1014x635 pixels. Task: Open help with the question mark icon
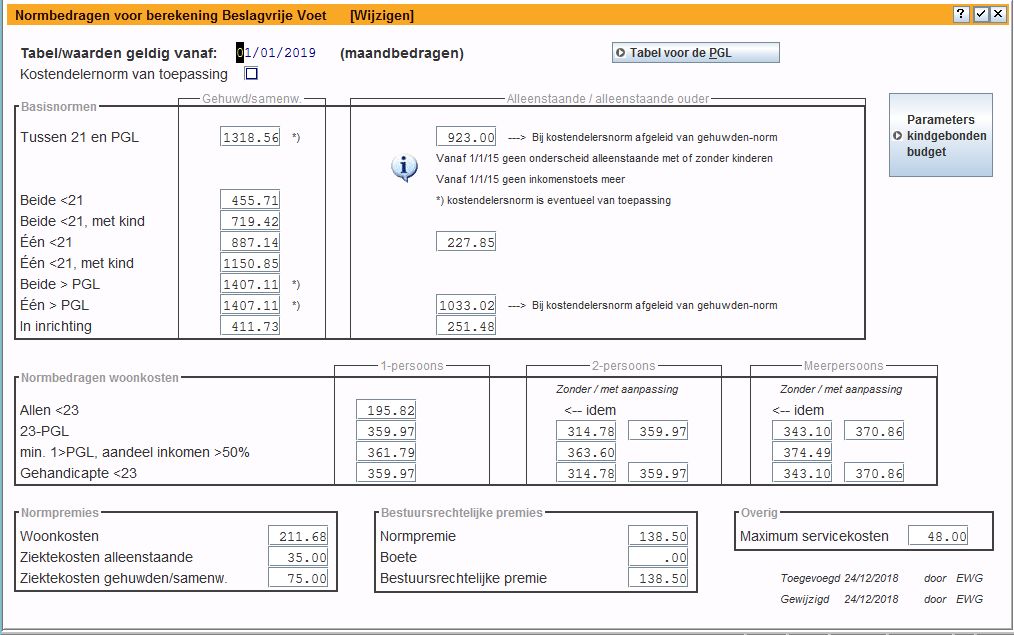[961, 14]
